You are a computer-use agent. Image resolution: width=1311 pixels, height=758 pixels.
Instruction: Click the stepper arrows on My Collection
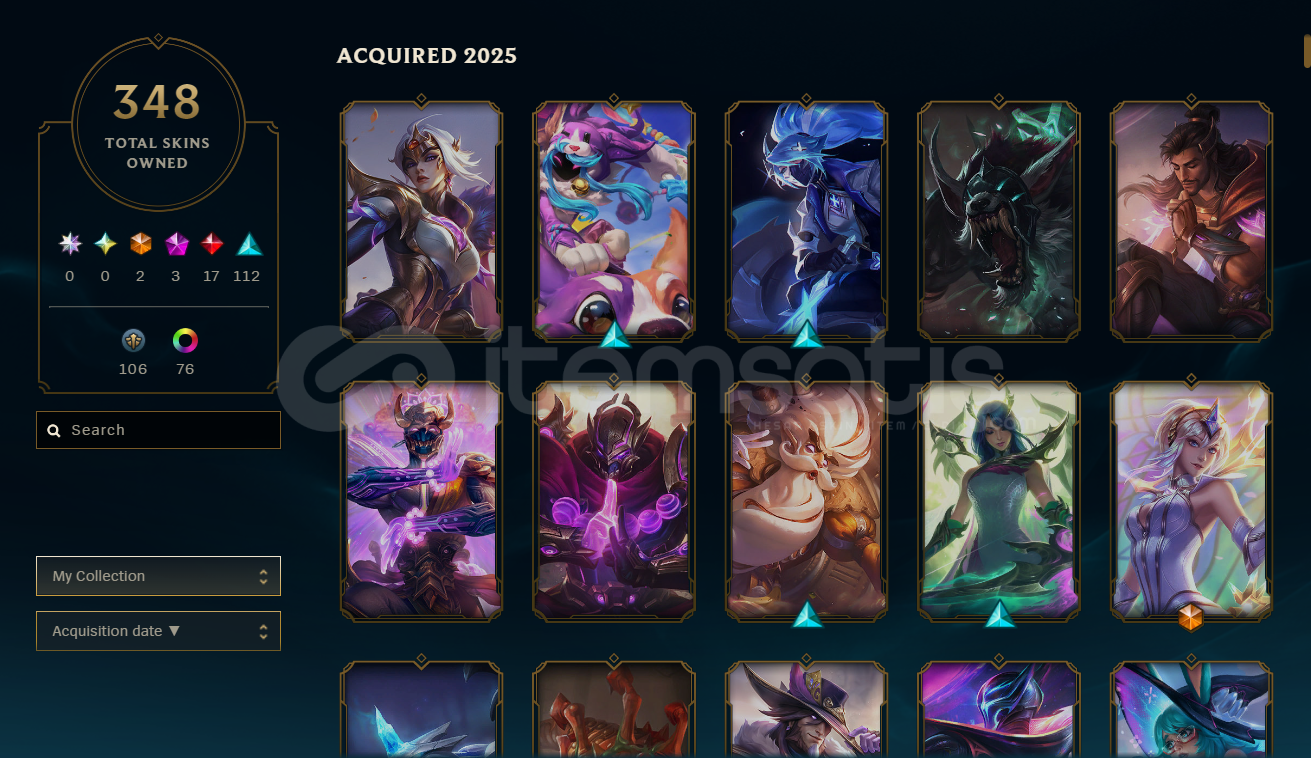[263, 577]
